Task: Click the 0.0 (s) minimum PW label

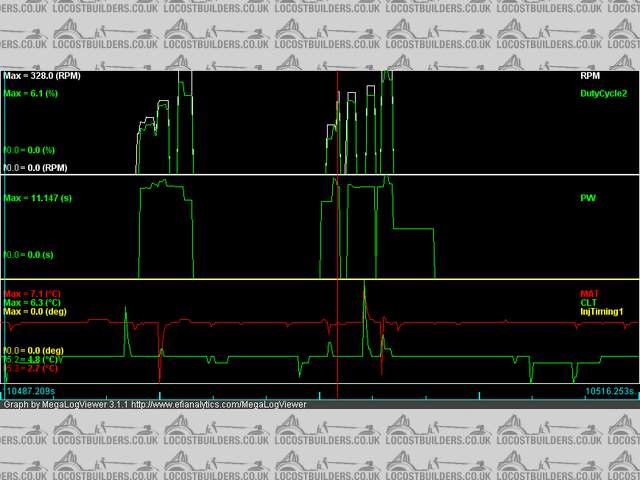Action: click(32, 255)
